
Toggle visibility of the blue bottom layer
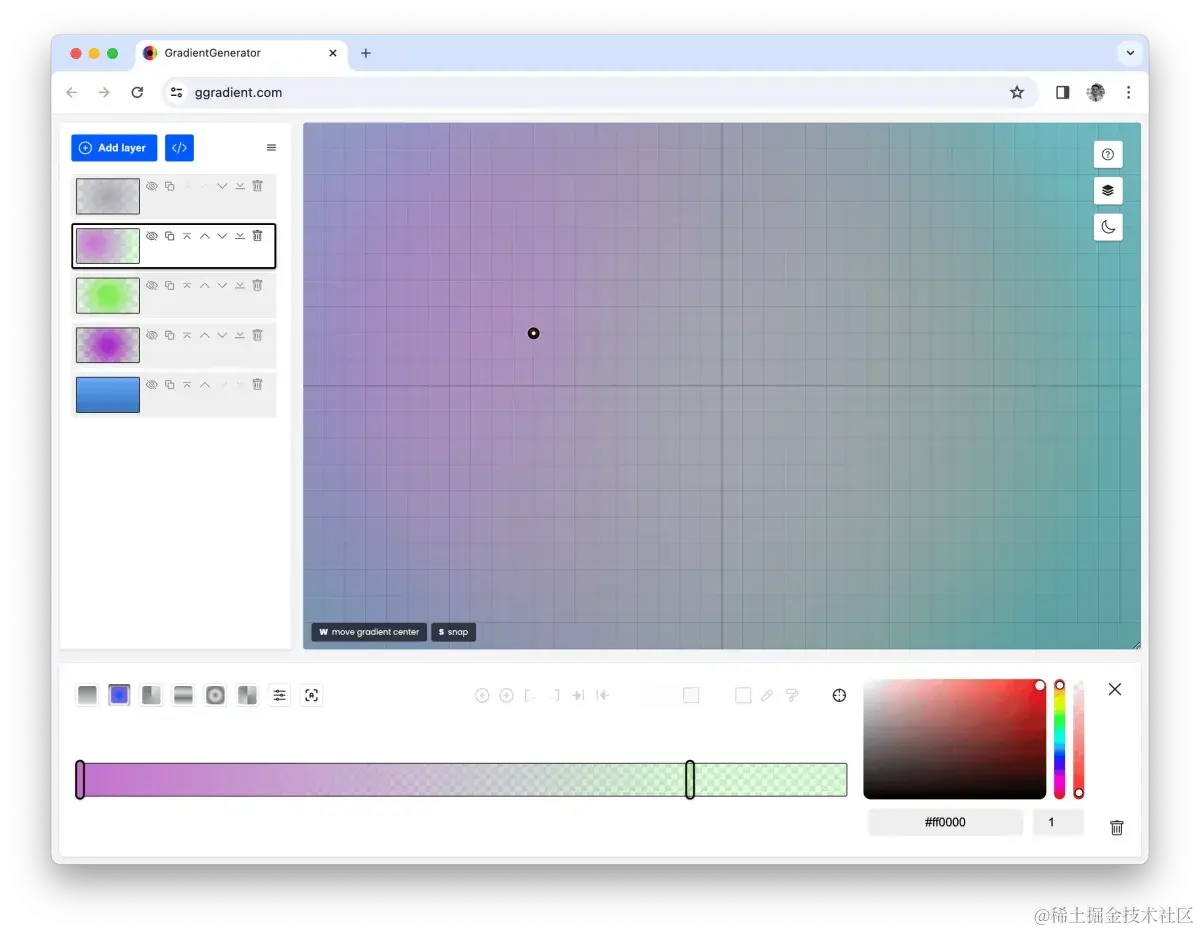pyautogui.click(x=151, y=384)
